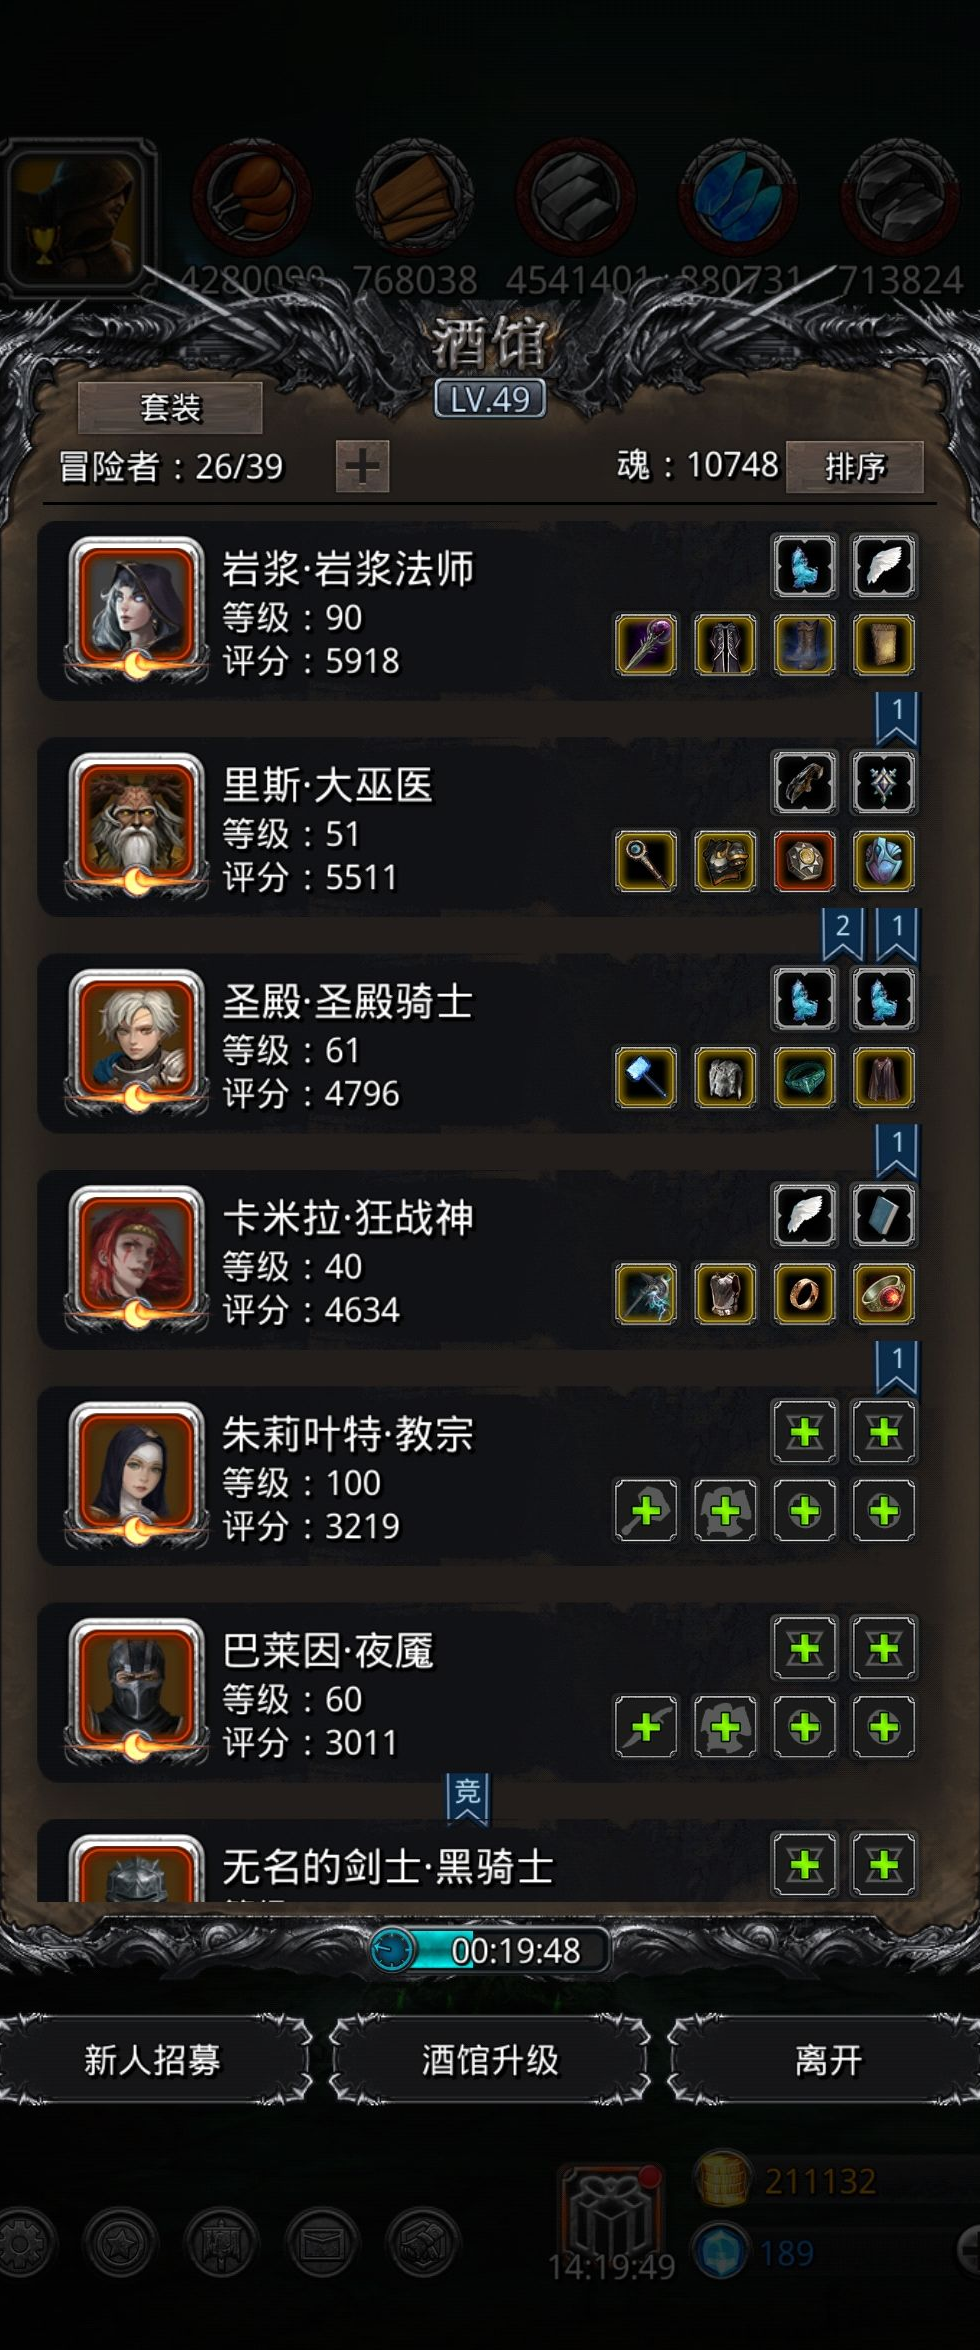This screenshot has width=980, height=2350.
Task: Tap the green emerald ring of 圣殿骑士
Action: 805,1078
